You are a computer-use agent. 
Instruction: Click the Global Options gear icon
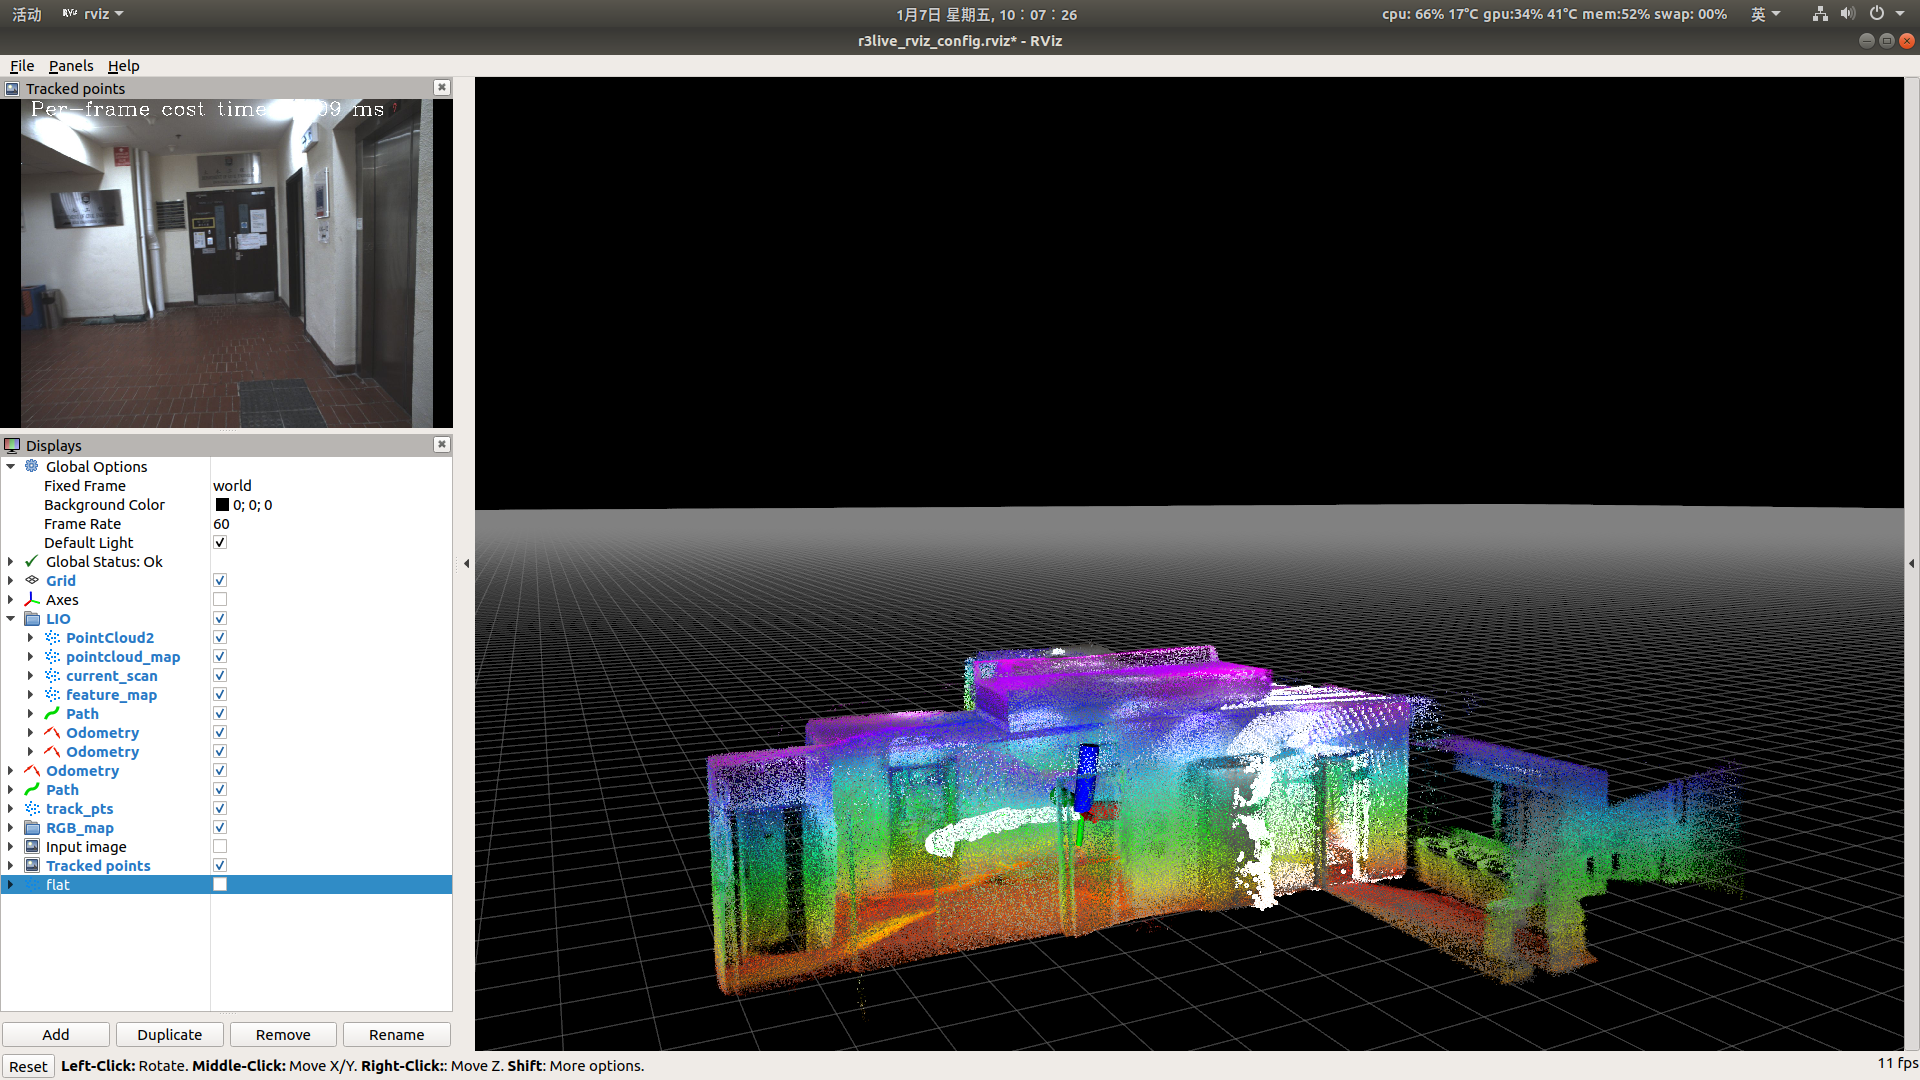click(32, 466)
